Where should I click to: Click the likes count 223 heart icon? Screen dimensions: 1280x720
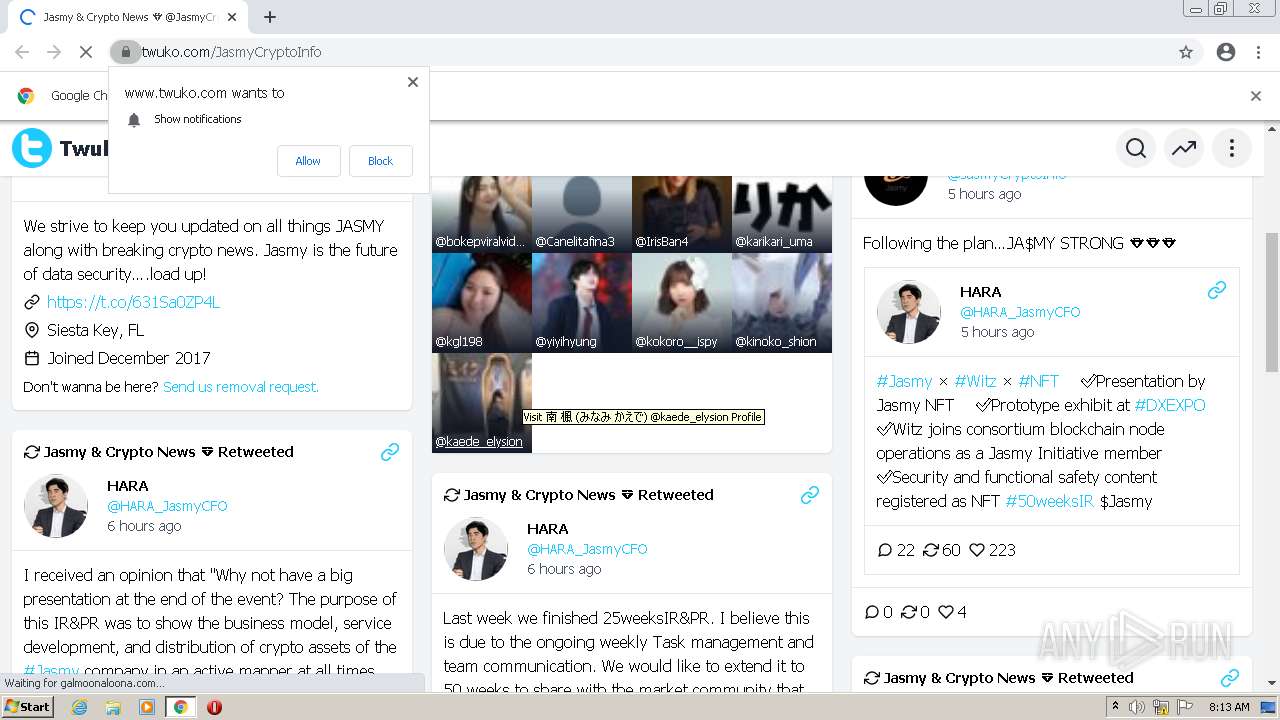point(977,550)
